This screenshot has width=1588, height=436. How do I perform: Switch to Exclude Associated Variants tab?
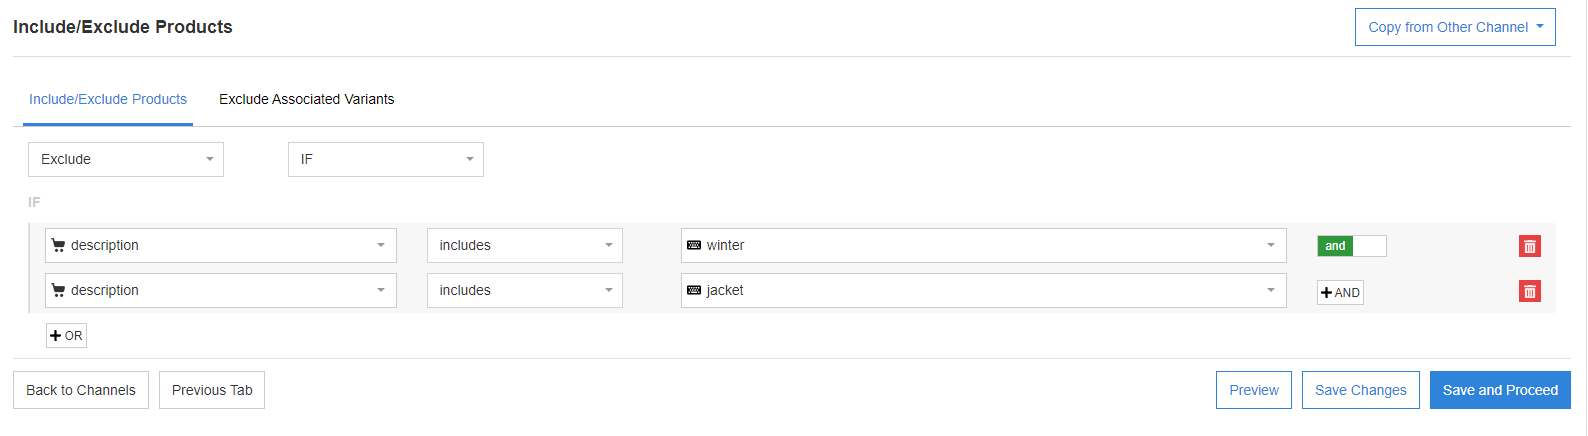click(x=306, y=99)
